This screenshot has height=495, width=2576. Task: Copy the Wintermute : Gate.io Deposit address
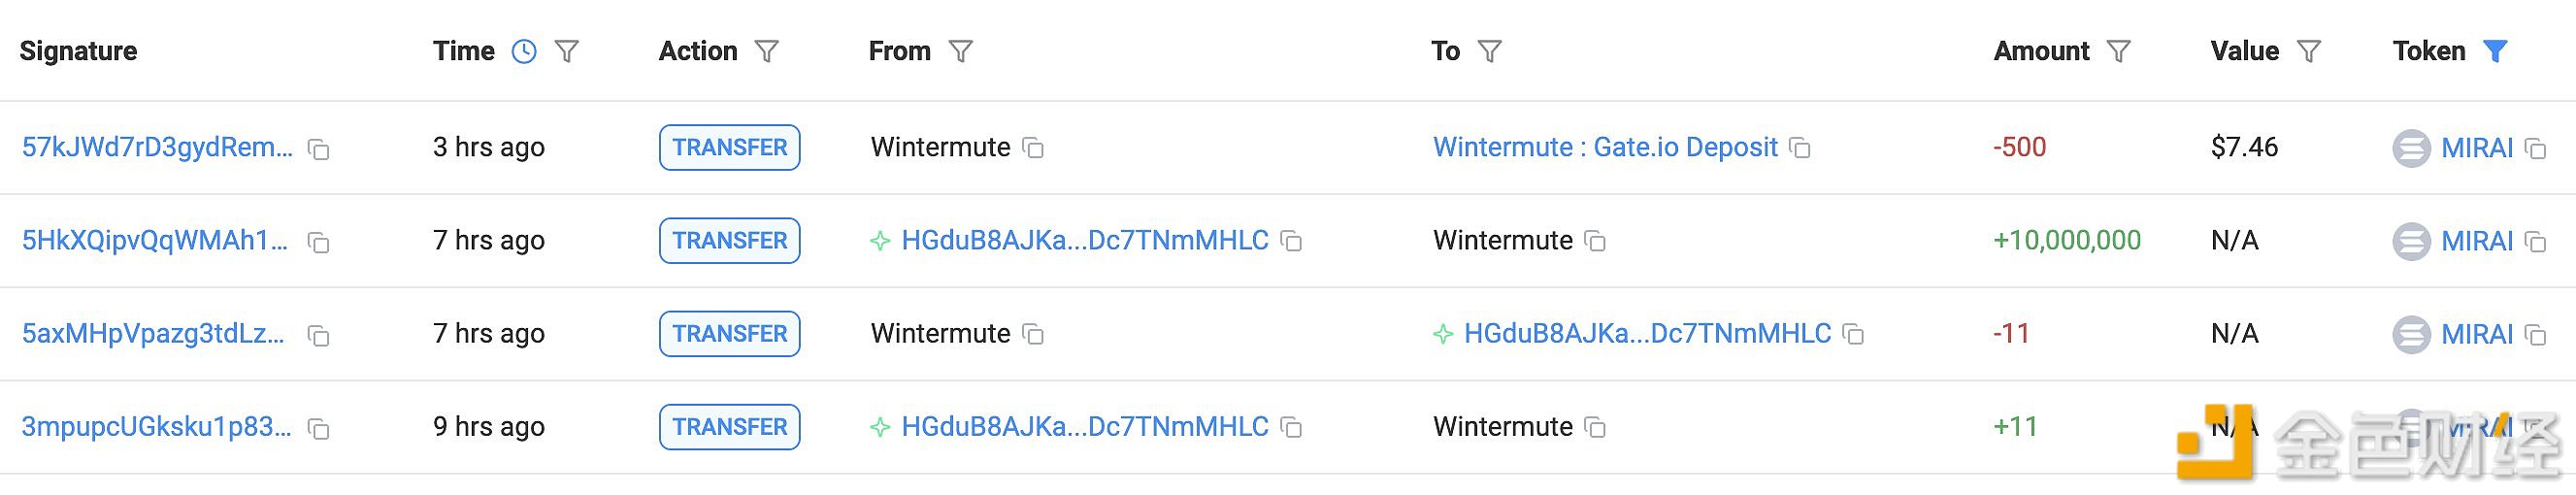[1800, 149]
